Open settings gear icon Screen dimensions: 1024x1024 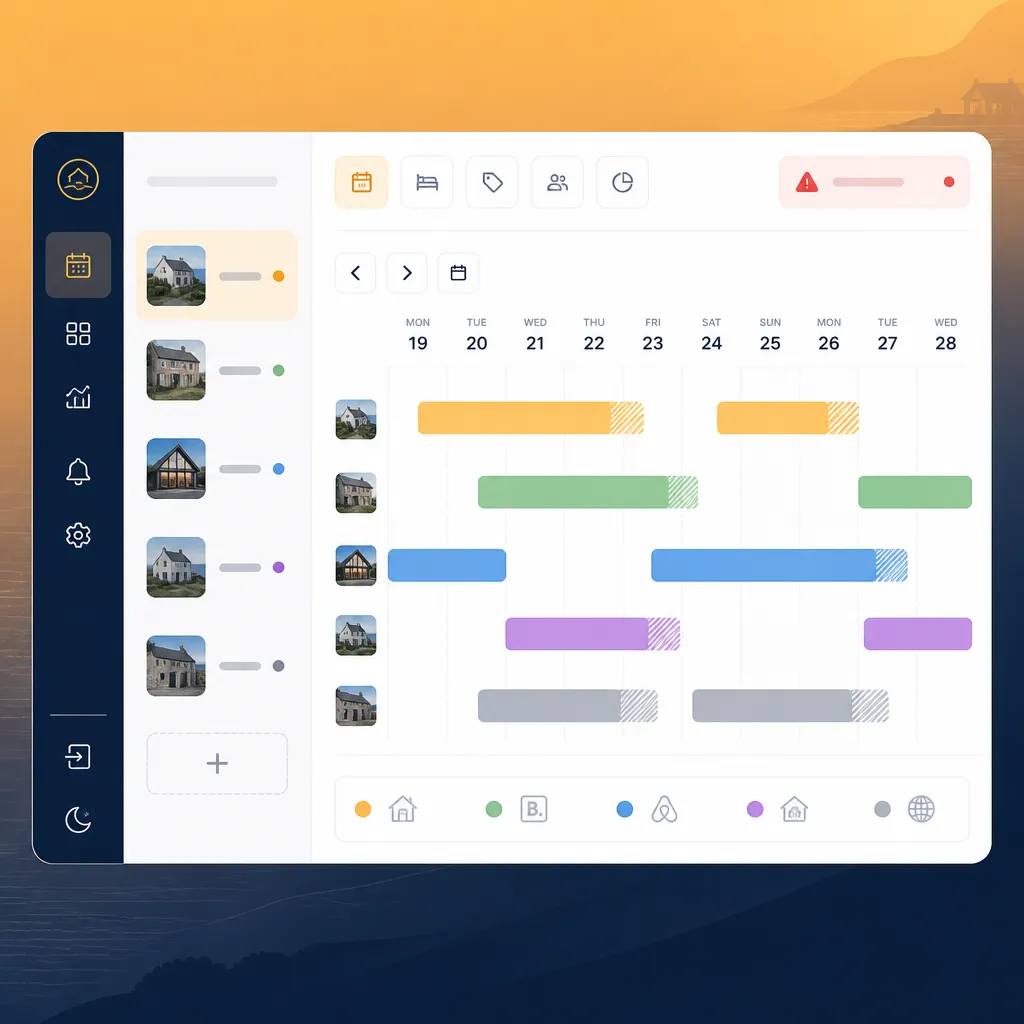click(x=78, y=535)
